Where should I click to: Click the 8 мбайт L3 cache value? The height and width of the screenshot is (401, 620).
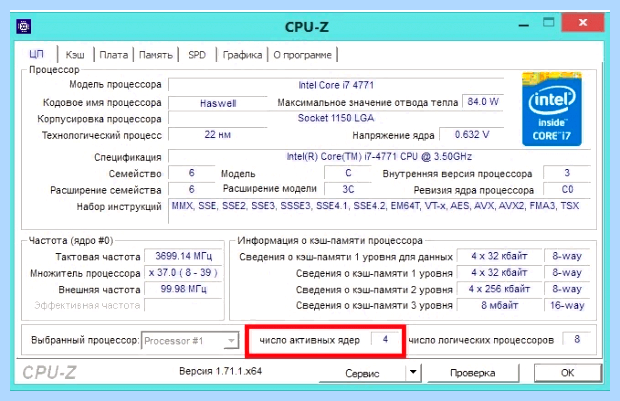point(499,305)
